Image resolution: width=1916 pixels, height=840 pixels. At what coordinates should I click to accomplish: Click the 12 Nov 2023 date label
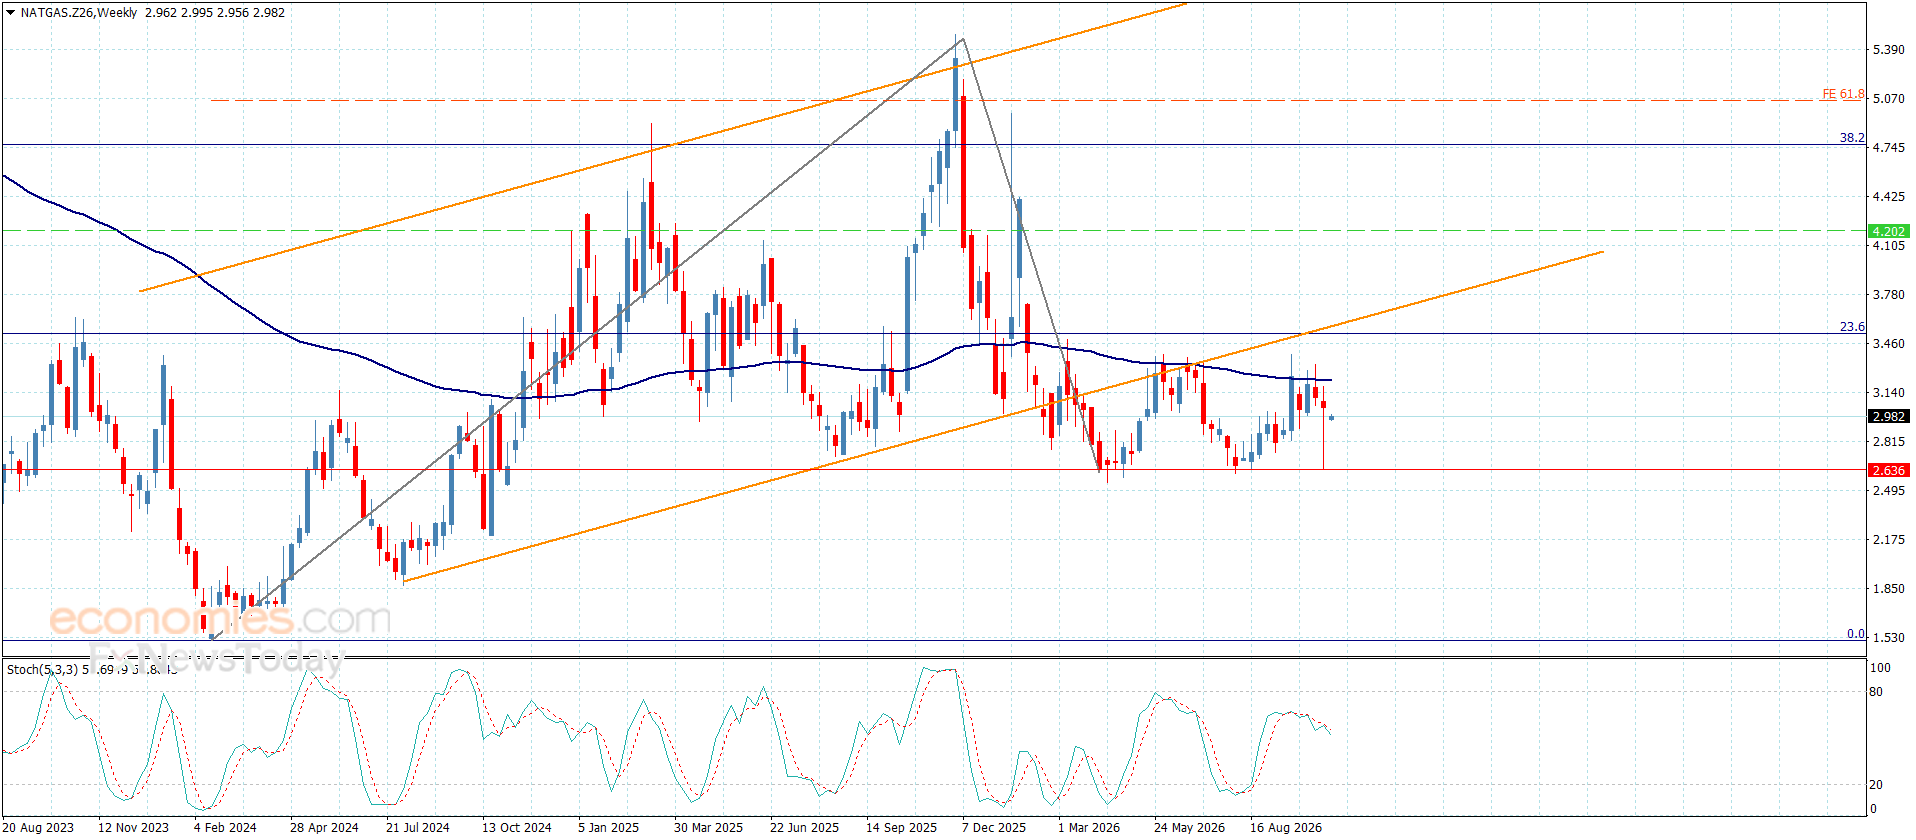point(133,827)
